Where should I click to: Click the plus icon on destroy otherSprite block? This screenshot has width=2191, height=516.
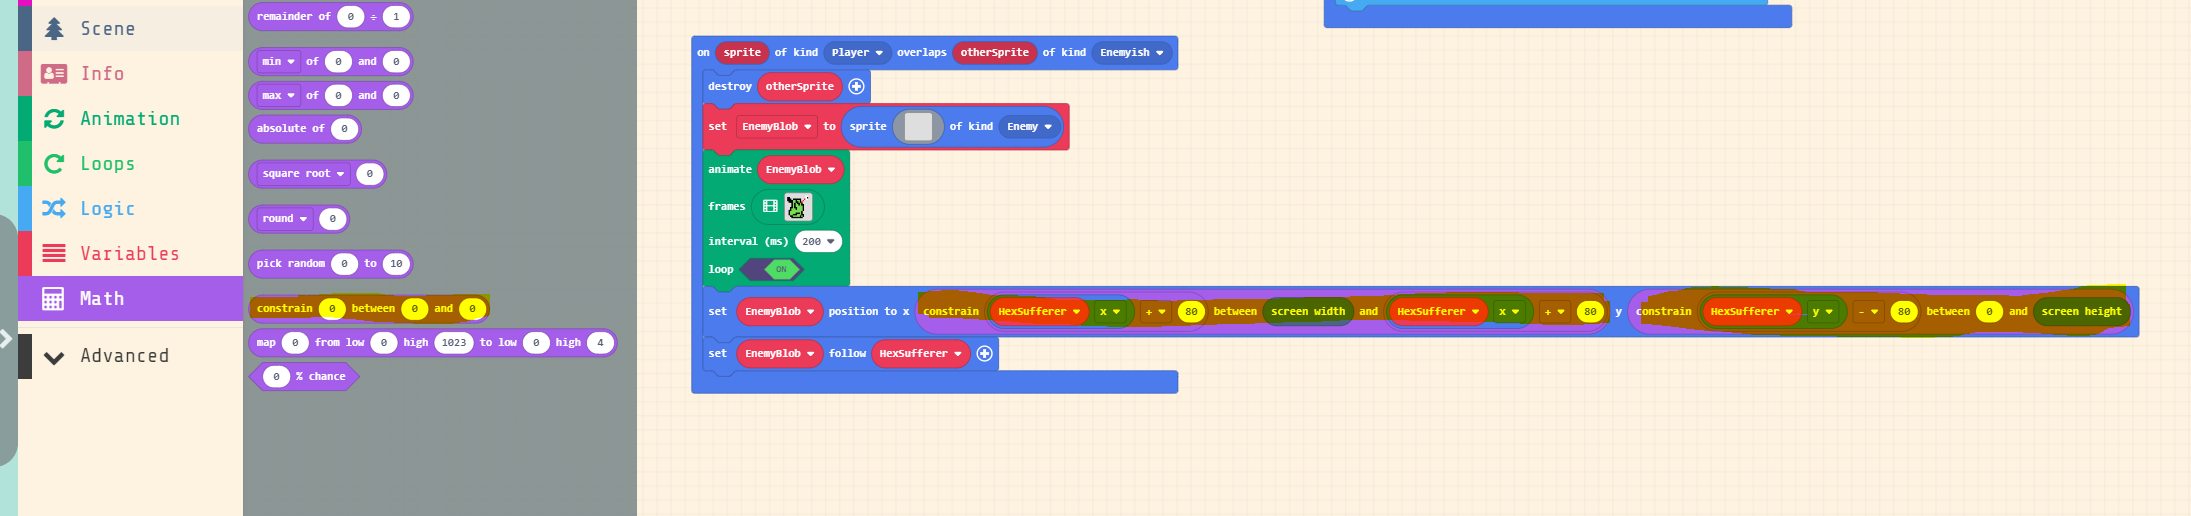tap(856, 86)
